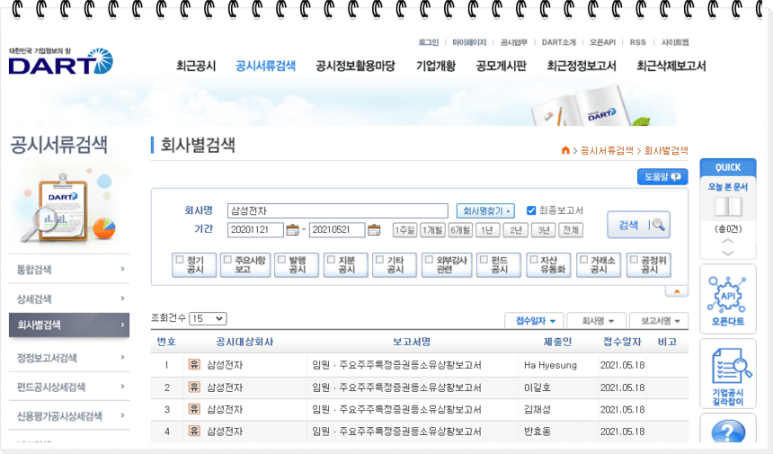Click the 회사명 company name input field
Image resolution: width=773 pixels, height=454 pixels.
pyautogui.click(x=337, y=211)
